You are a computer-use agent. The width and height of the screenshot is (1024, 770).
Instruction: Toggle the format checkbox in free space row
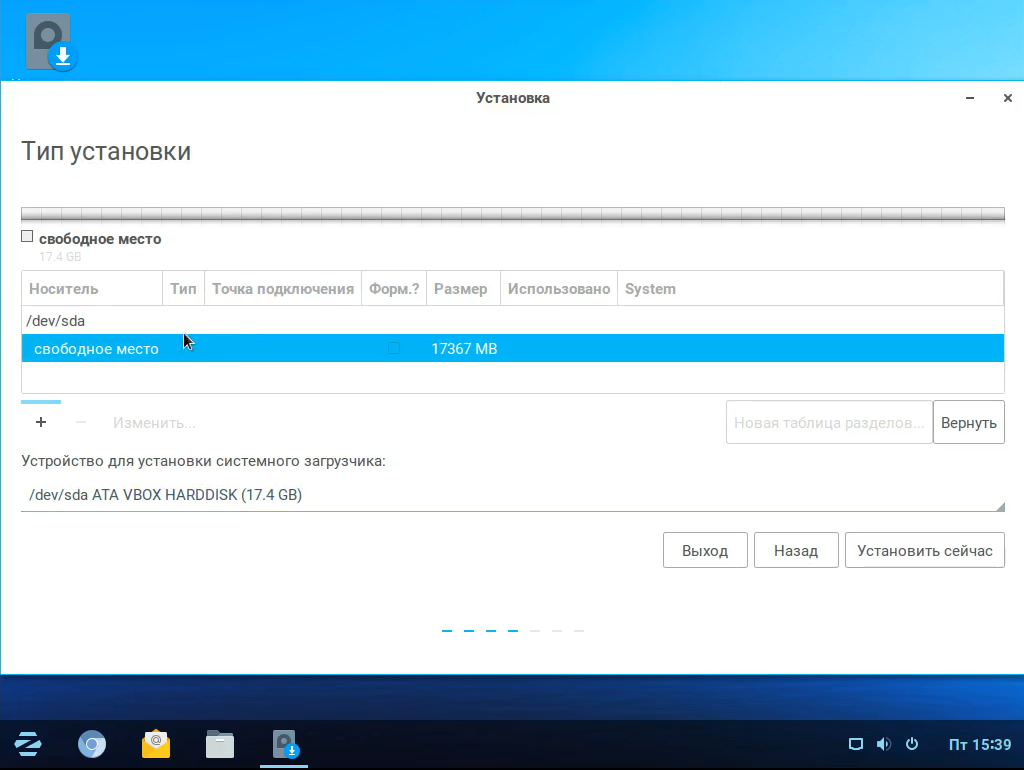tap(394, 348)
